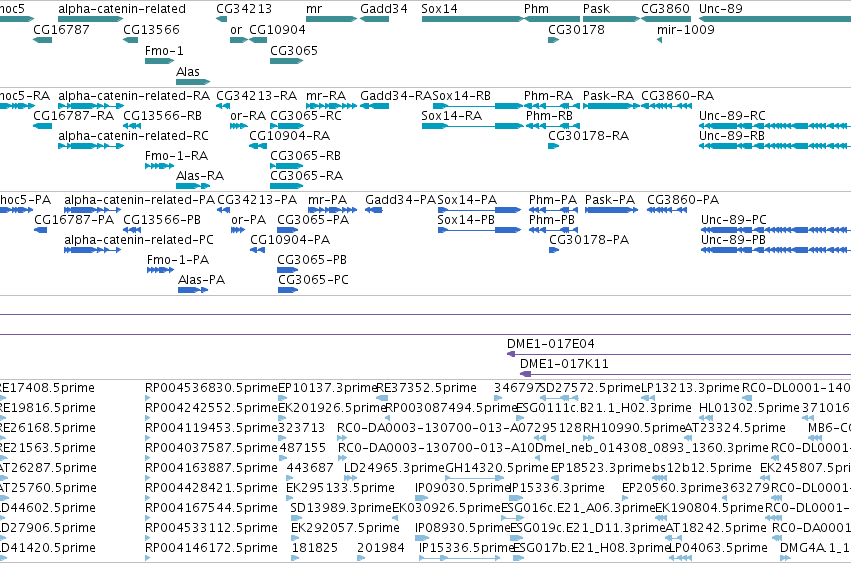Select the CG10904-RA transcript

coord(258,146)
